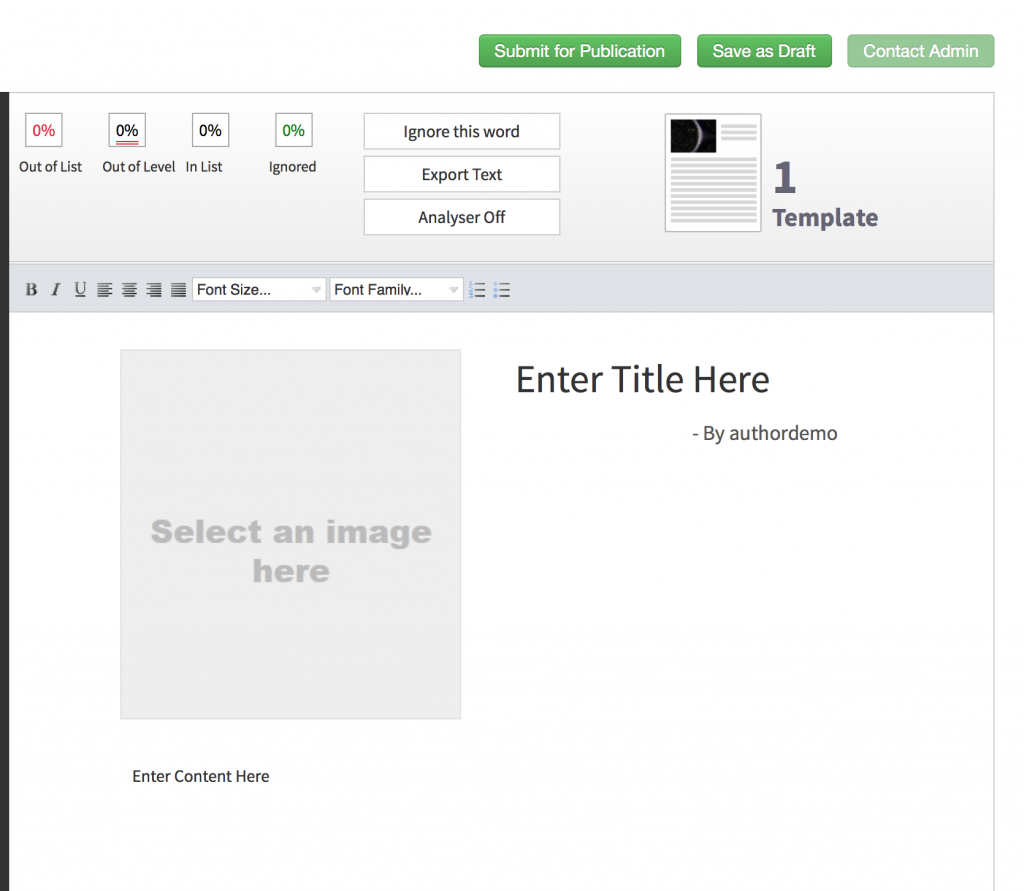Insert a numbered list

click(477, 290)
